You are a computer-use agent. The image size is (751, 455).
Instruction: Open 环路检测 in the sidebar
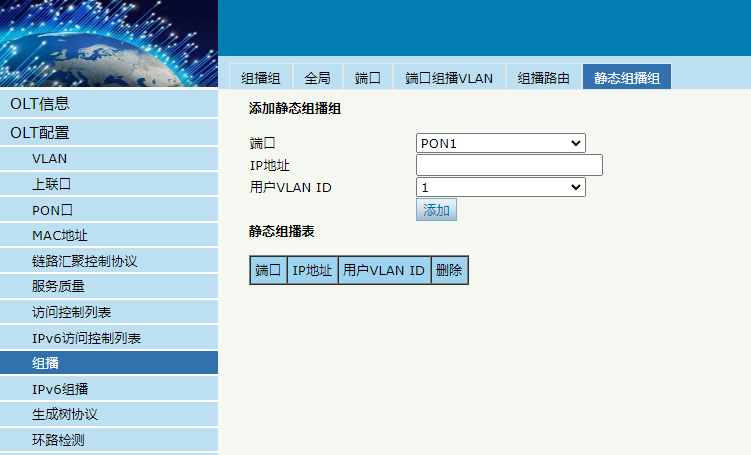(109, 440)
